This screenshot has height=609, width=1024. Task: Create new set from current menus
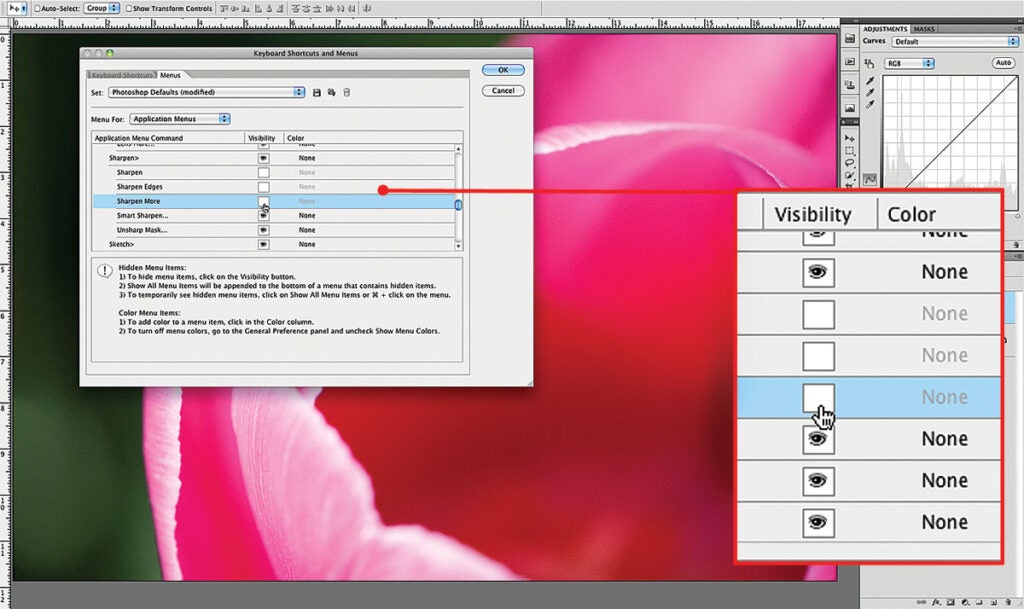332,93
